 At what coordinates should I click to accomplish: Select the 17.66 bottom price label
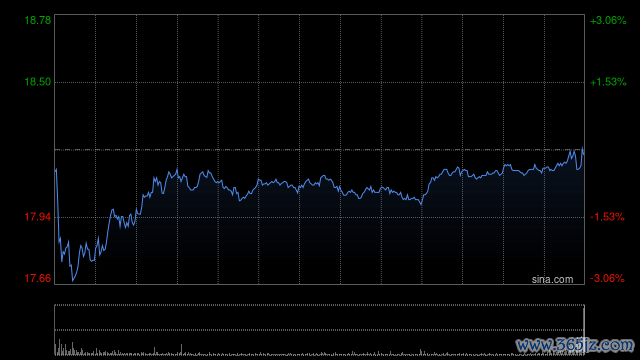pos(38,278)
